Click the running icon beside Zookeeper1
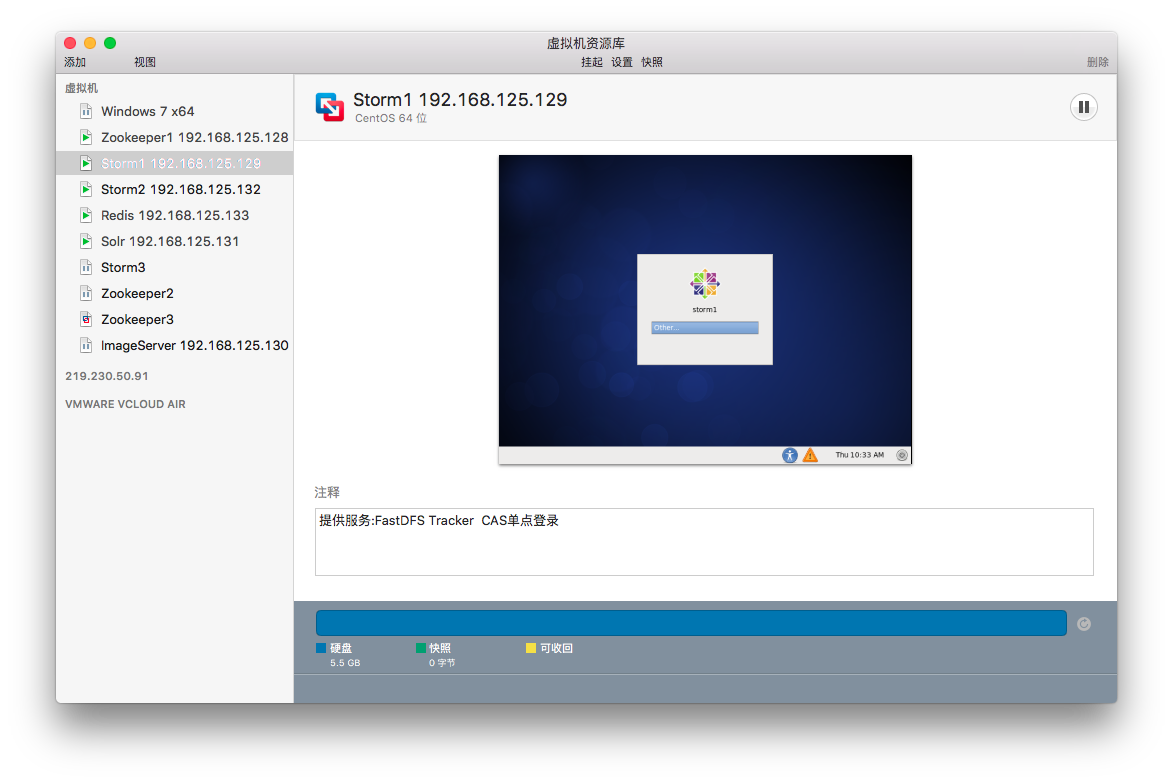The height and width of the screenshot is (783, 1173). (x=86, y=137)
